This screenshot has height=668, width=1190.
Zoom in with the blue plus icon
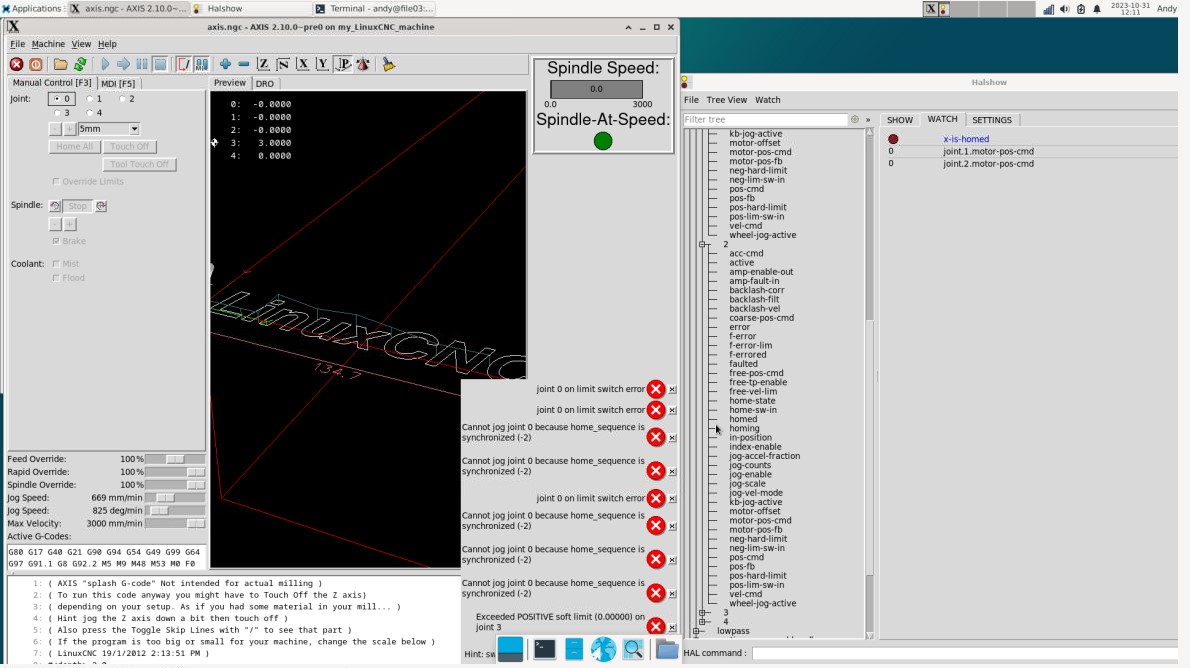[x=225, y=65]
